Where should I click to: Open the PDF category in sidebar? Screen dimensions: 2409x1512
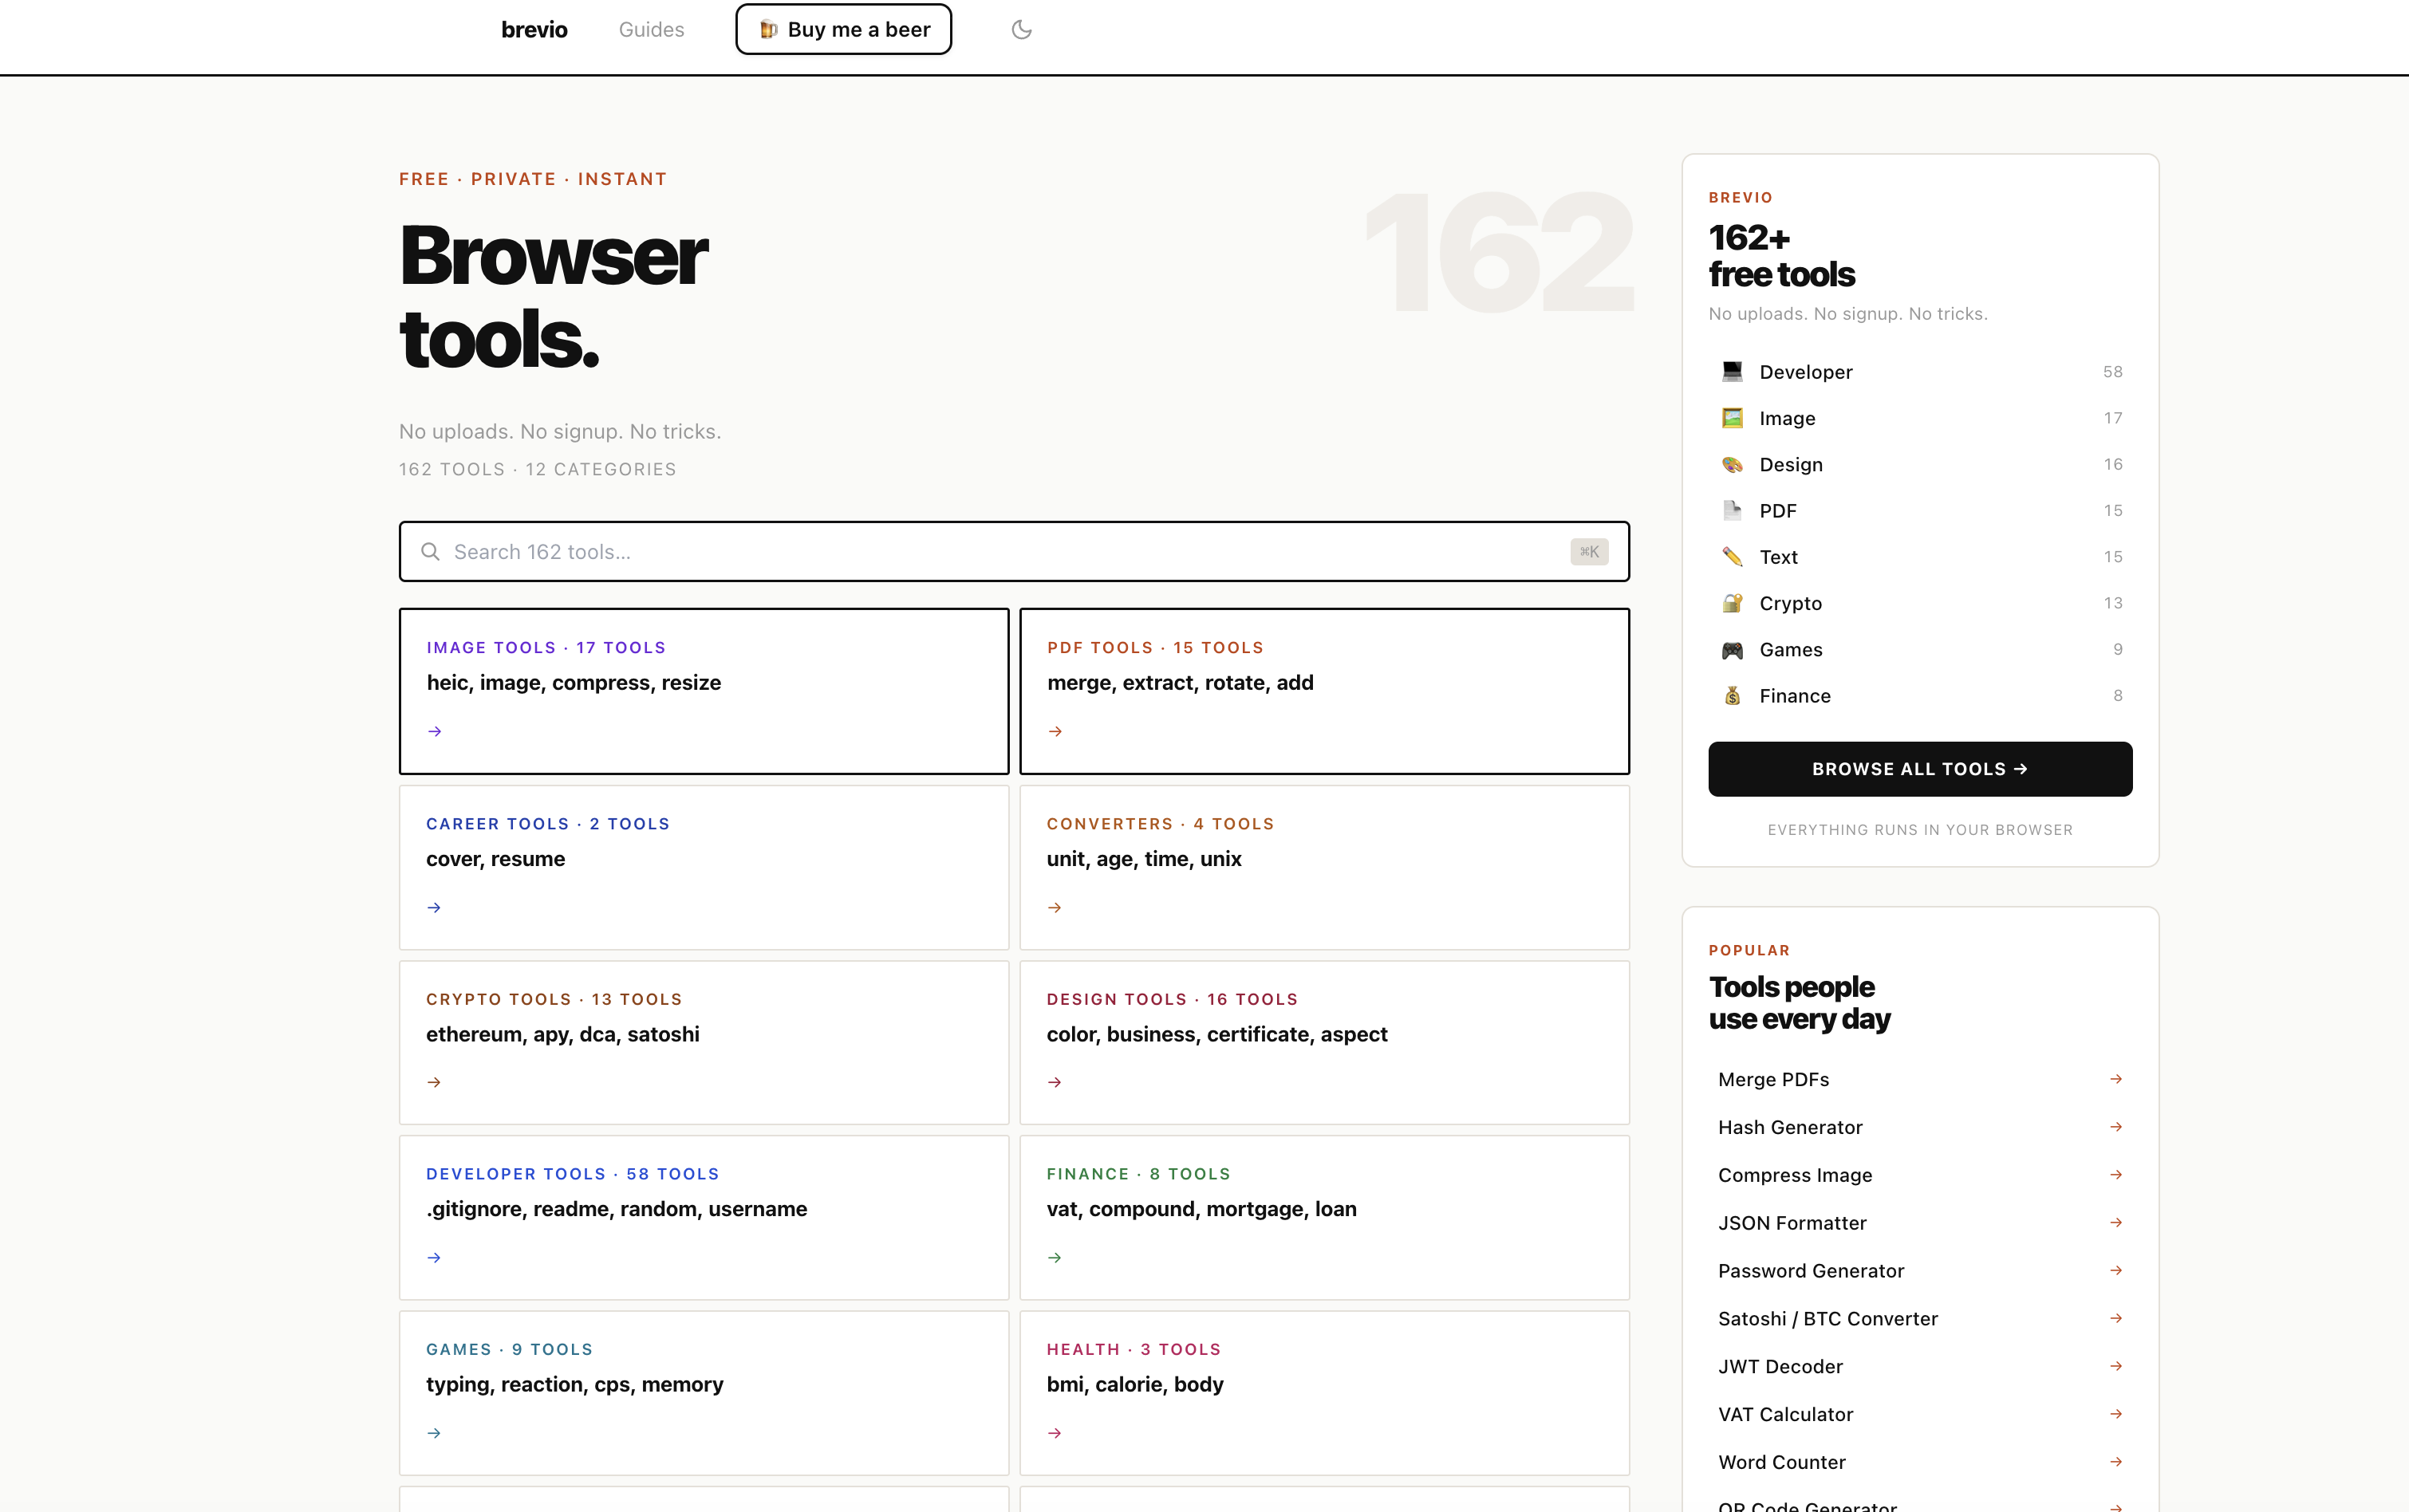(1921, 511)
